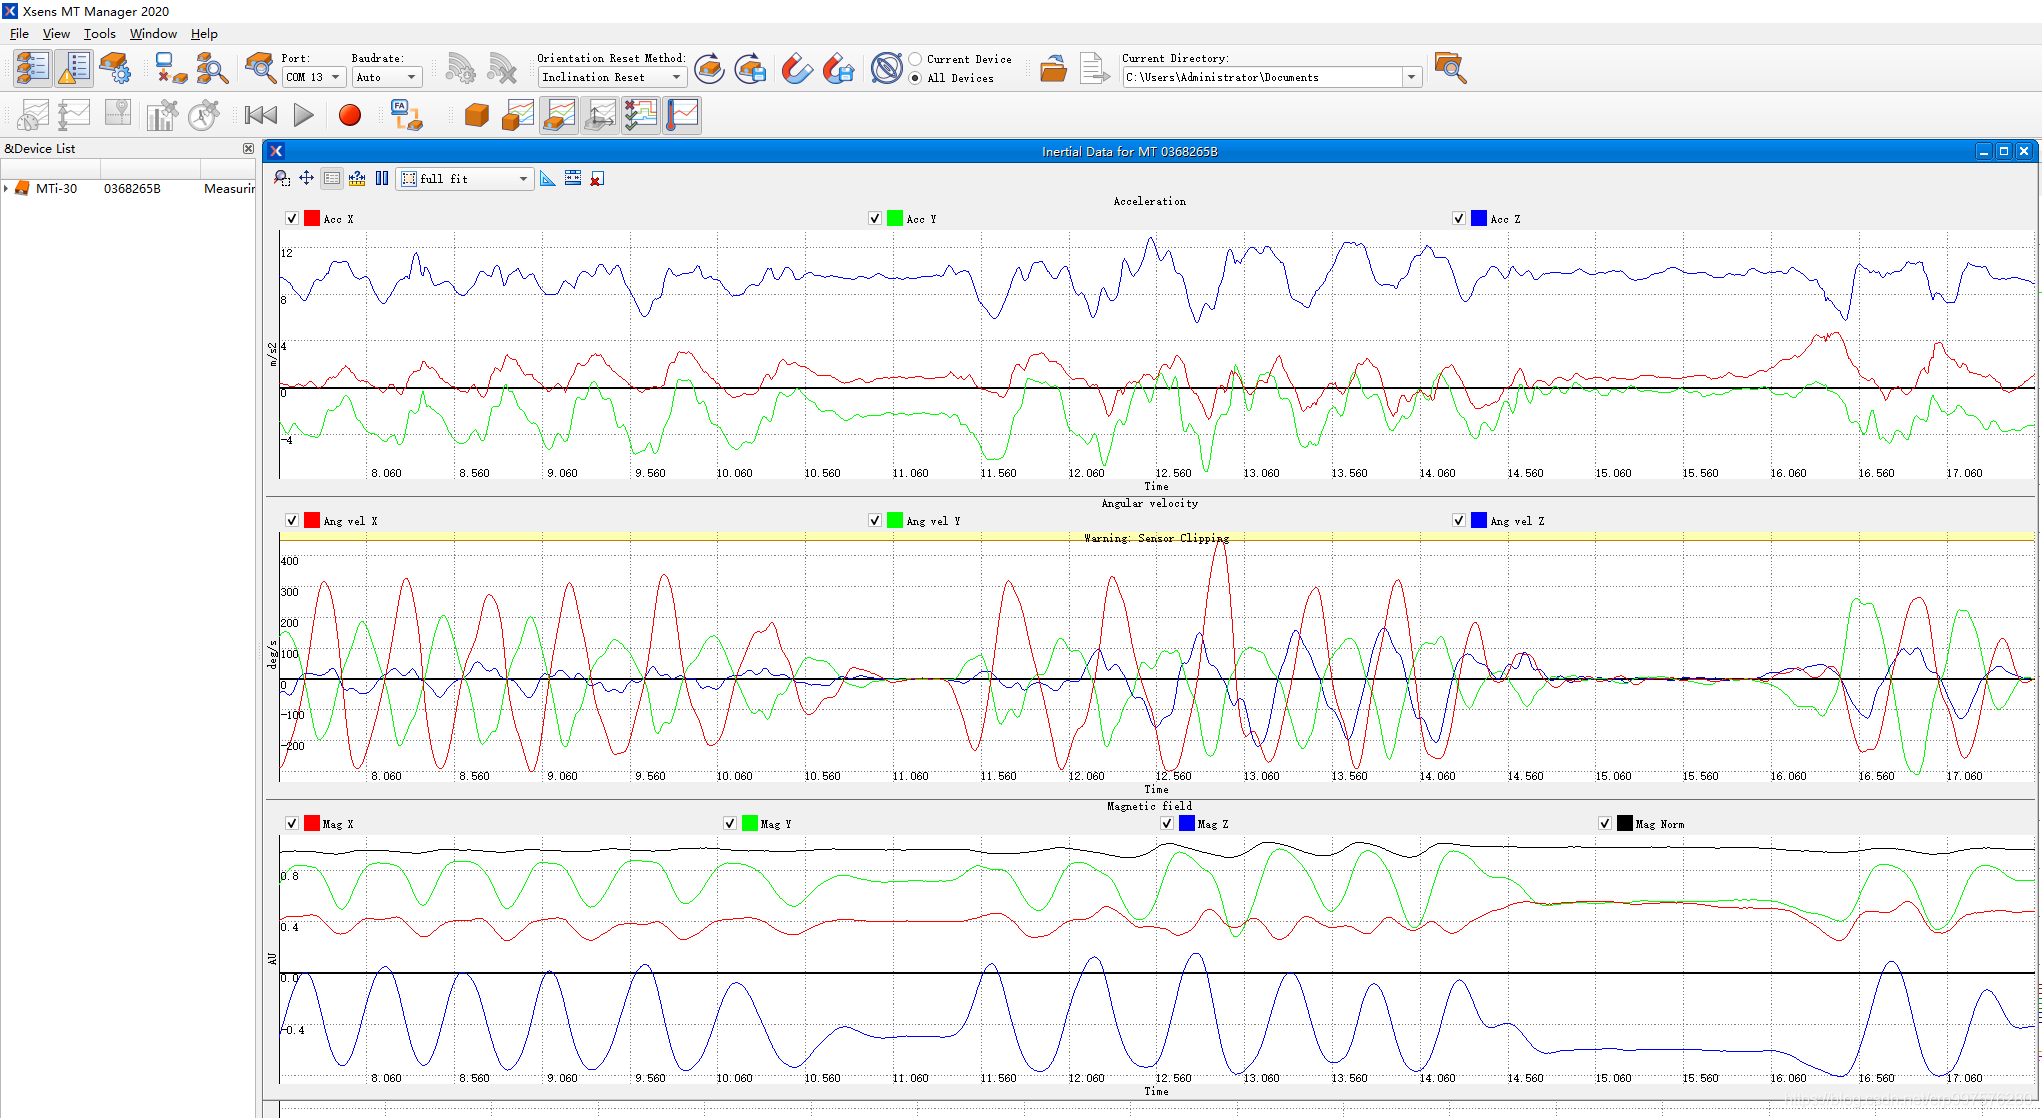This screenshot has height=1118, width=2042.
Task: Click the zoom selection tool in graph toolbar
Action: point(282,178)
